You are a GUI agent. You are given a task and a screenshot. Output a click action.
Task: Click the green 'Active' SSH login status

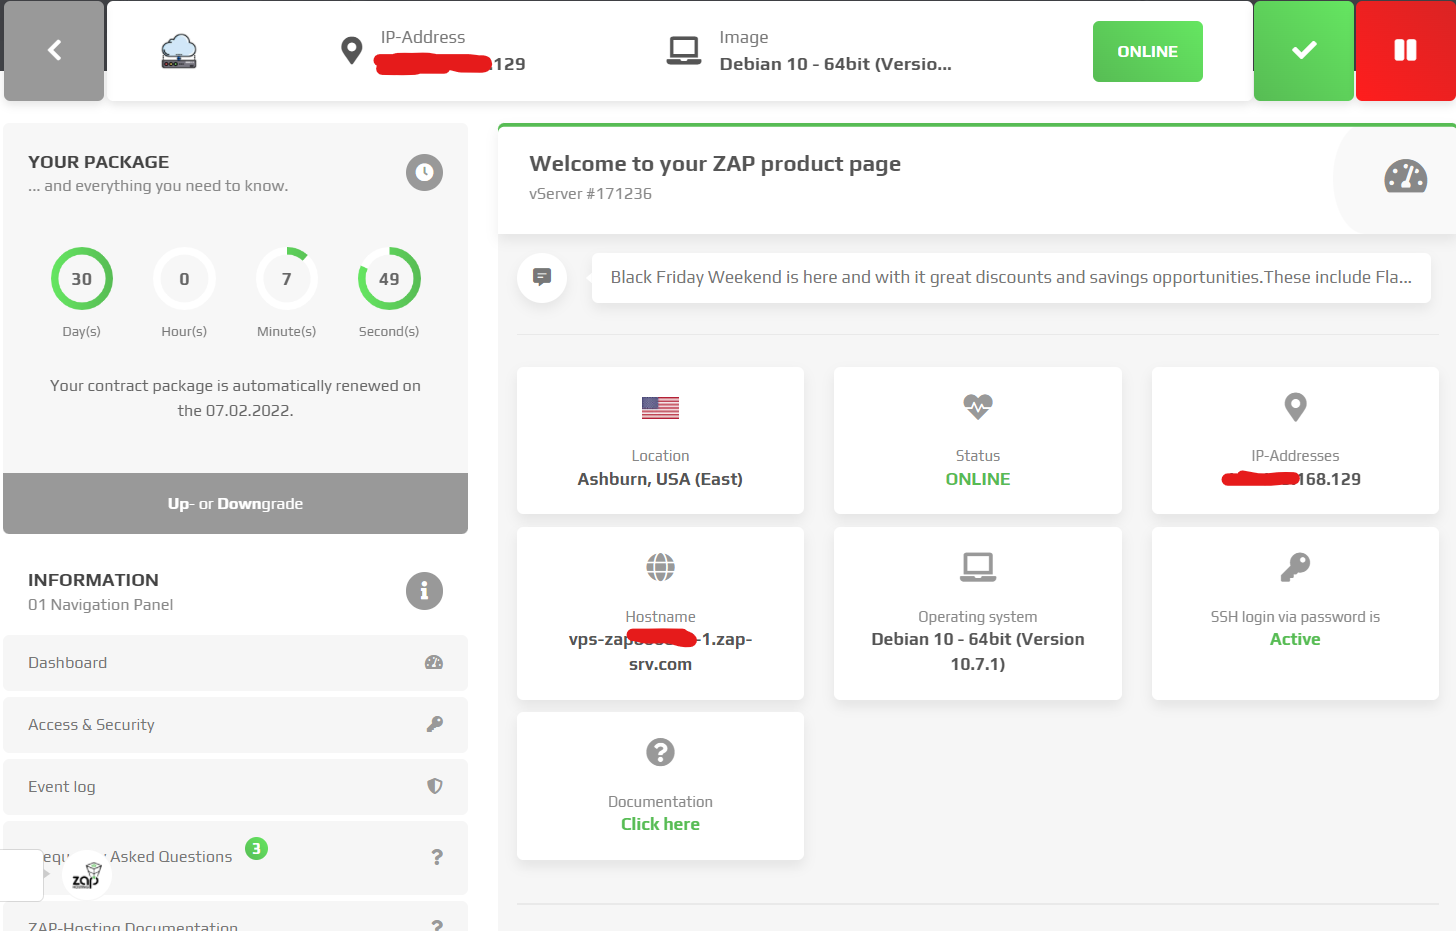pos(1295,639)
